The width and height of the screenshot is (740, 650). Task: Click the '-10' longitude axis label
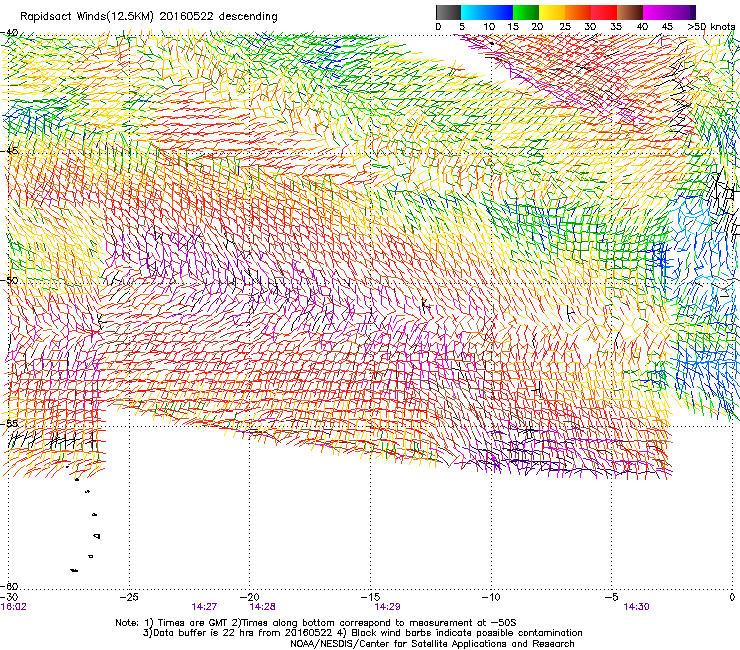491,597
